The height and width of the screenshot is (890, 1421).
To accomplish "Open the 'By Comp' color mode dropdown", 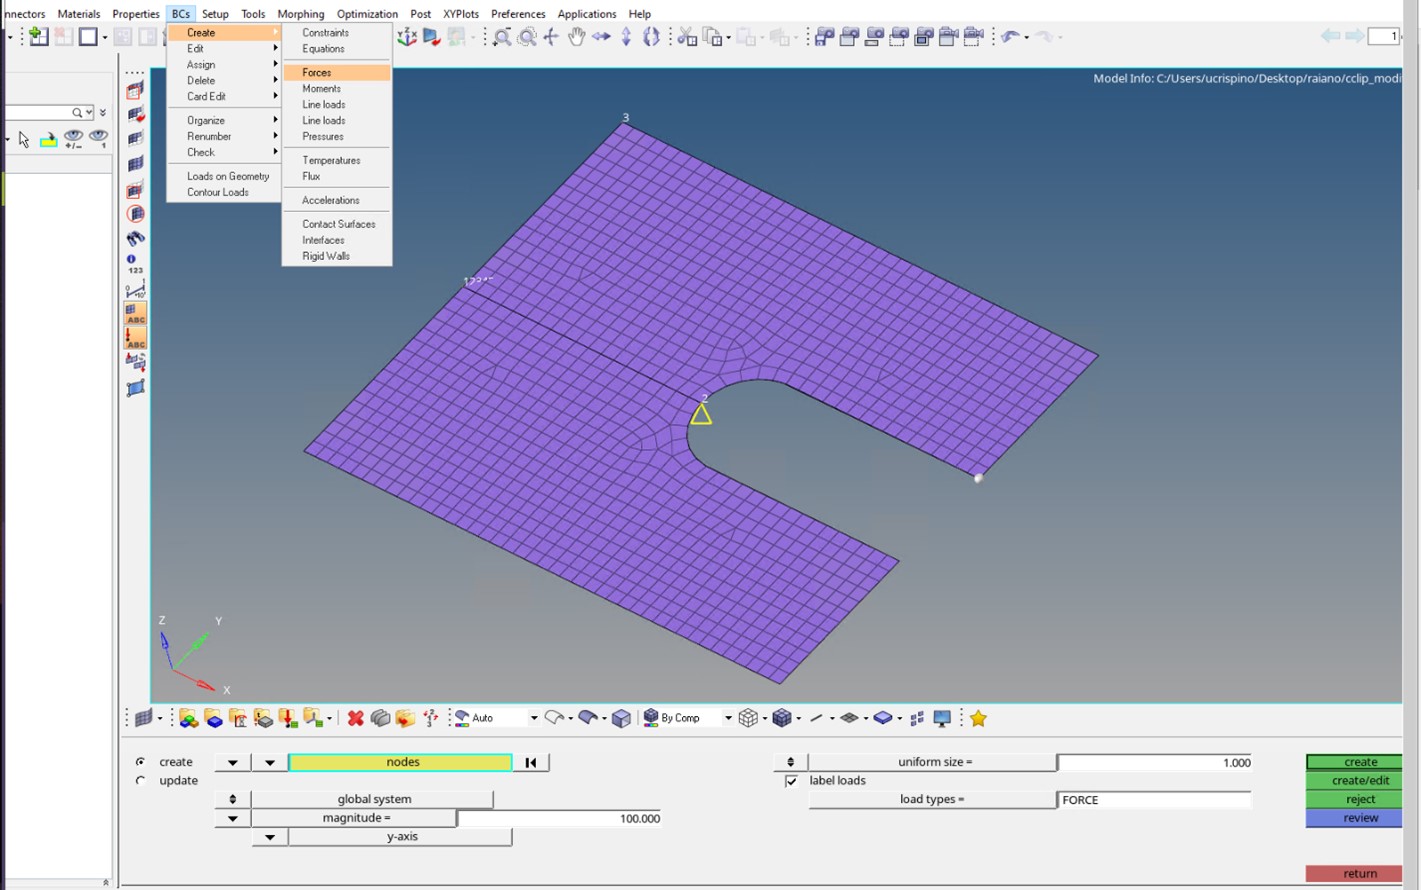I will (727, 718).
